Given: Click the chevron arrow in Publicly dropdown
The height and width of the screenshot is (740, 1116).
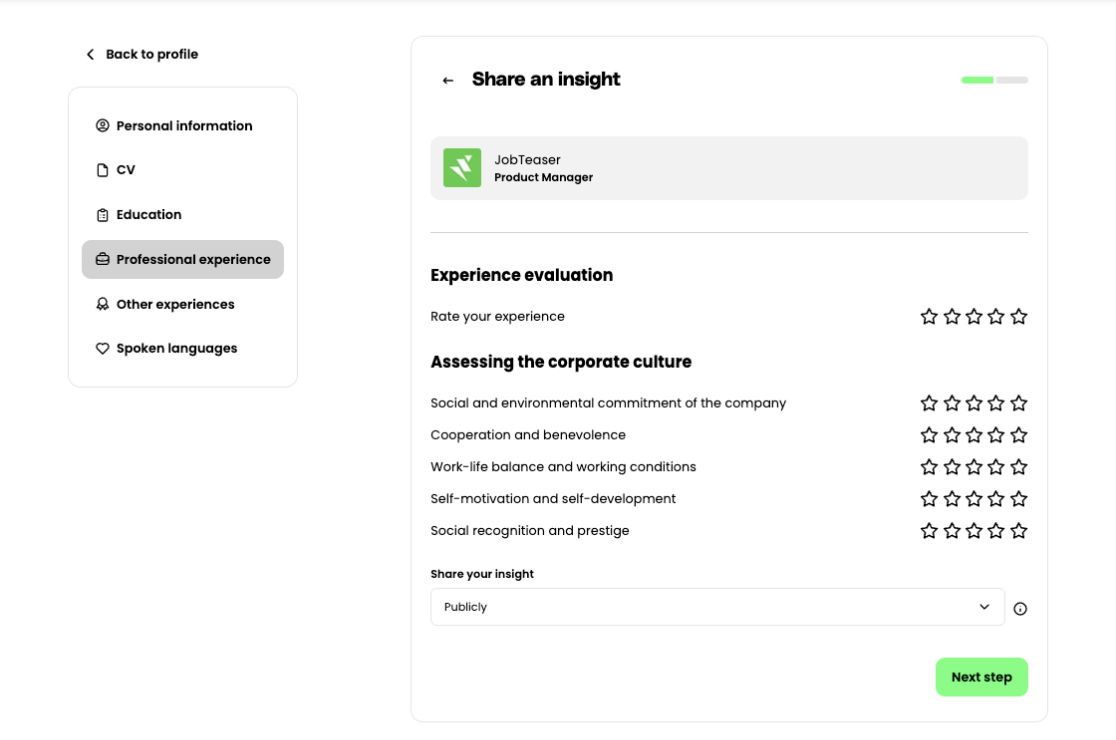Looking at the screenshot, I should pyautogui.click(x=984, y=607).
